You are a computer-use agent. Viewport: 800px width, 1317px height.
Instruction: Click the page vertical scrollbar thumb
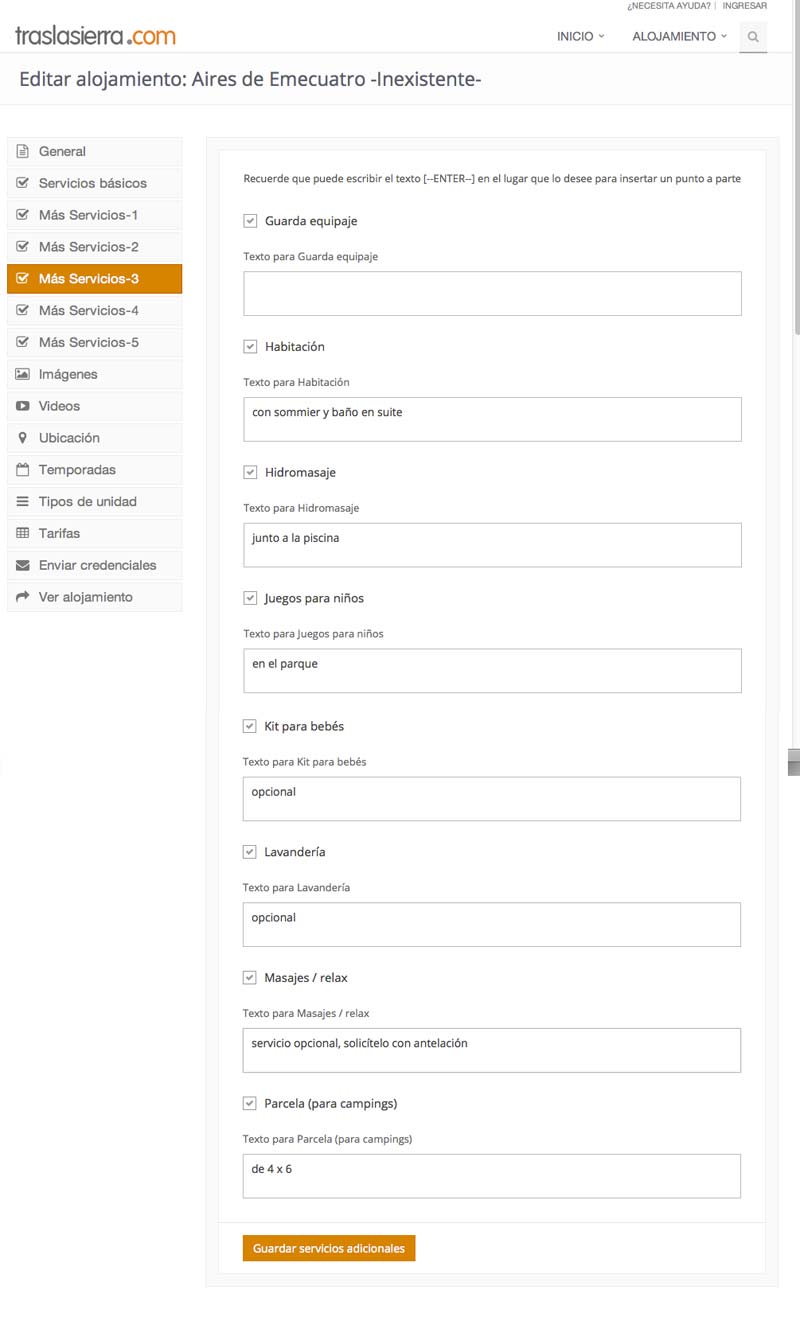point(795,170)
